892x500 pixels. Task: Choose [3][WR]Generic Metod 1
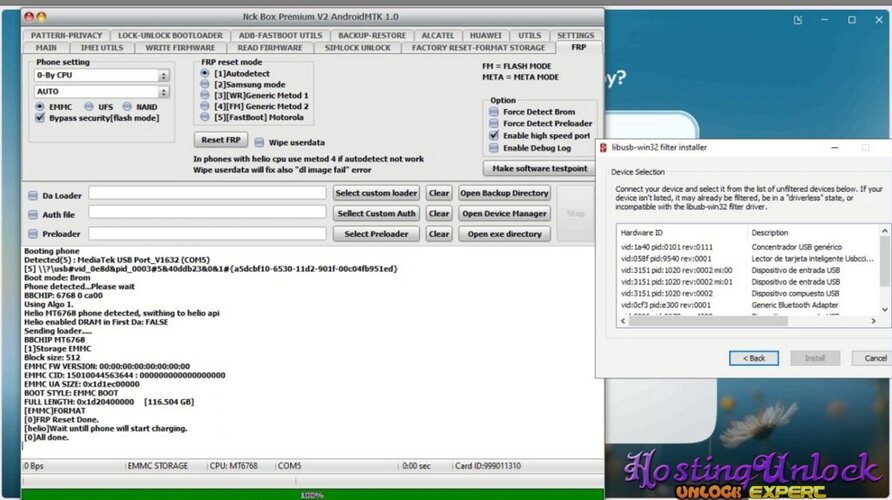pos(205,95)
